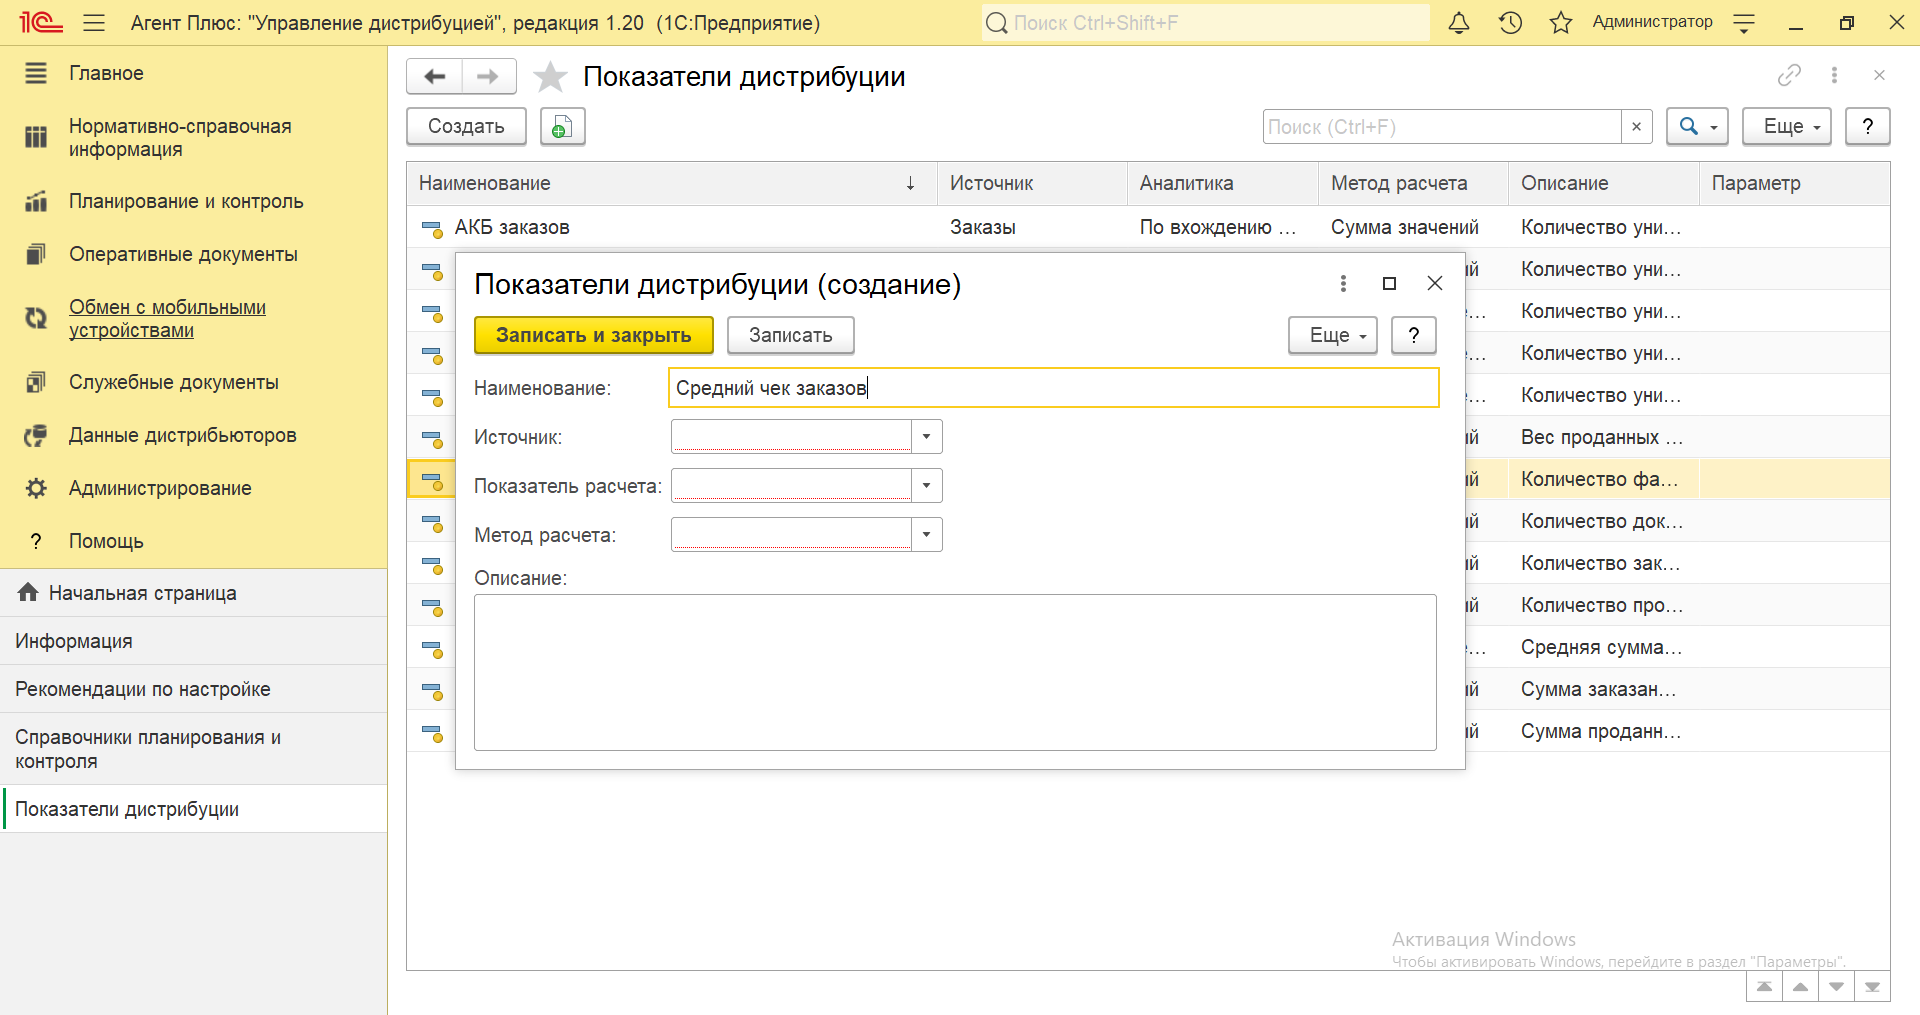Image resolution: width=1920 pixels, height=1015 pixels.
Task: Go forward with right arrow button
Action: (488, 76)
